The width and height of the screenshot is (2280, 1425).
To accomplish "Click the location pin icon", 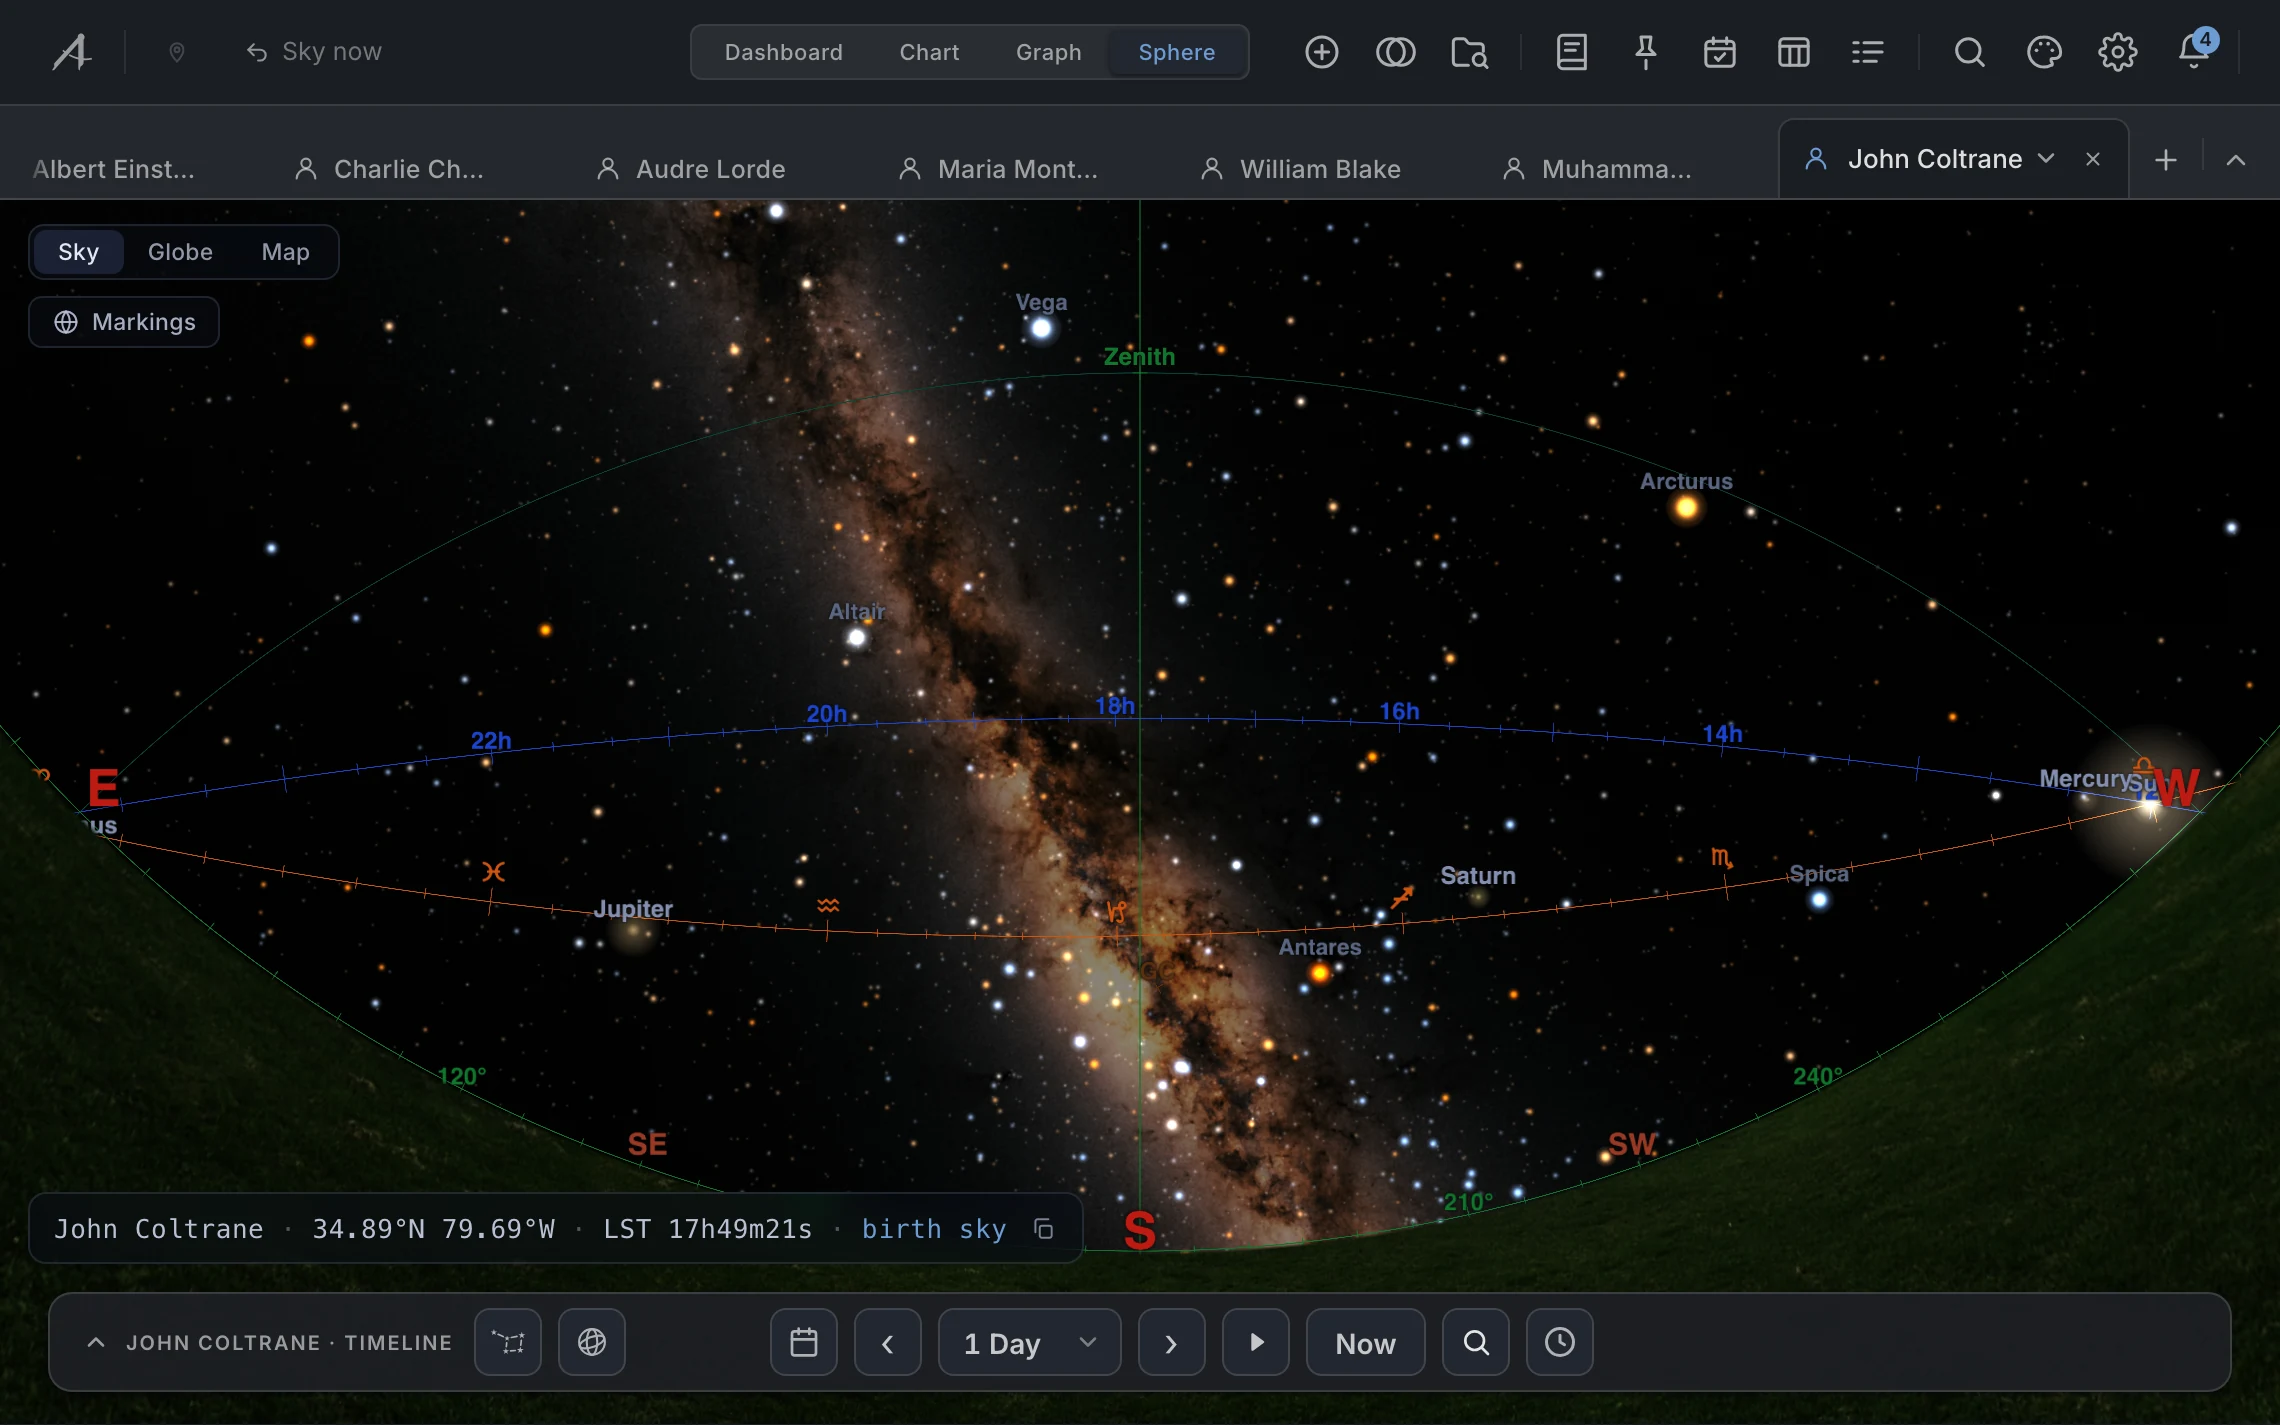I will [177, 52].
